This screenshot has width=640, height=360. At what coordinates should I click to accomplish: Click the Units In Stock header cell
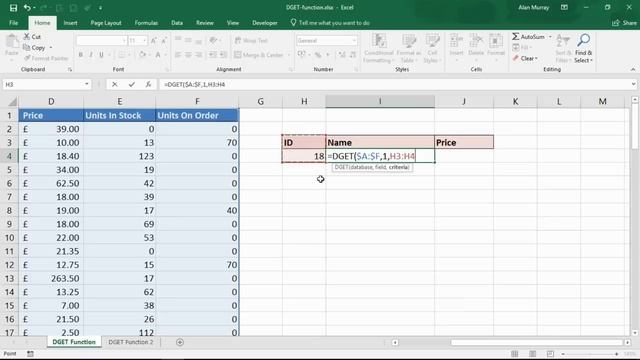[120, 116]
